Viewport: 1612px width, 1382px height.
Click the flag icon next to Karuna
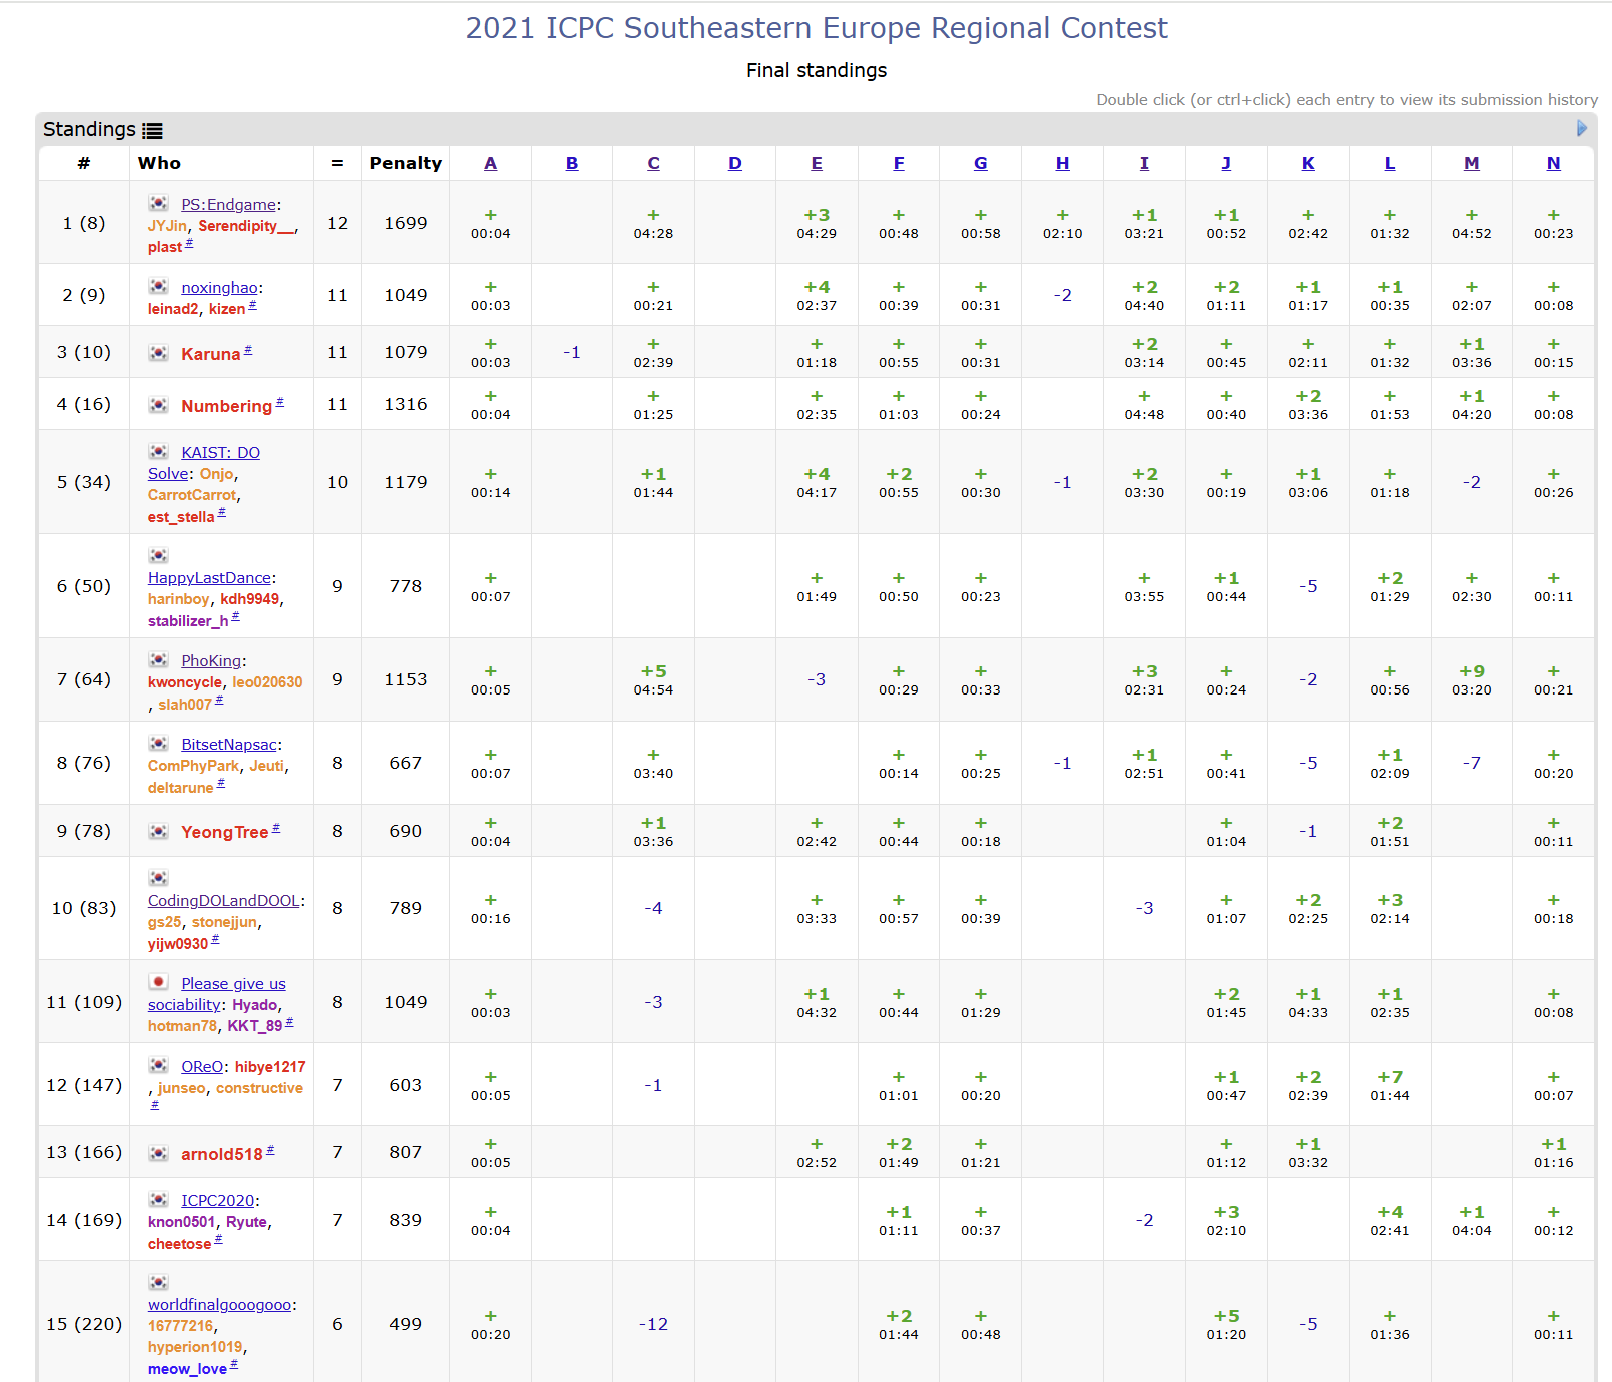point(159,353)
